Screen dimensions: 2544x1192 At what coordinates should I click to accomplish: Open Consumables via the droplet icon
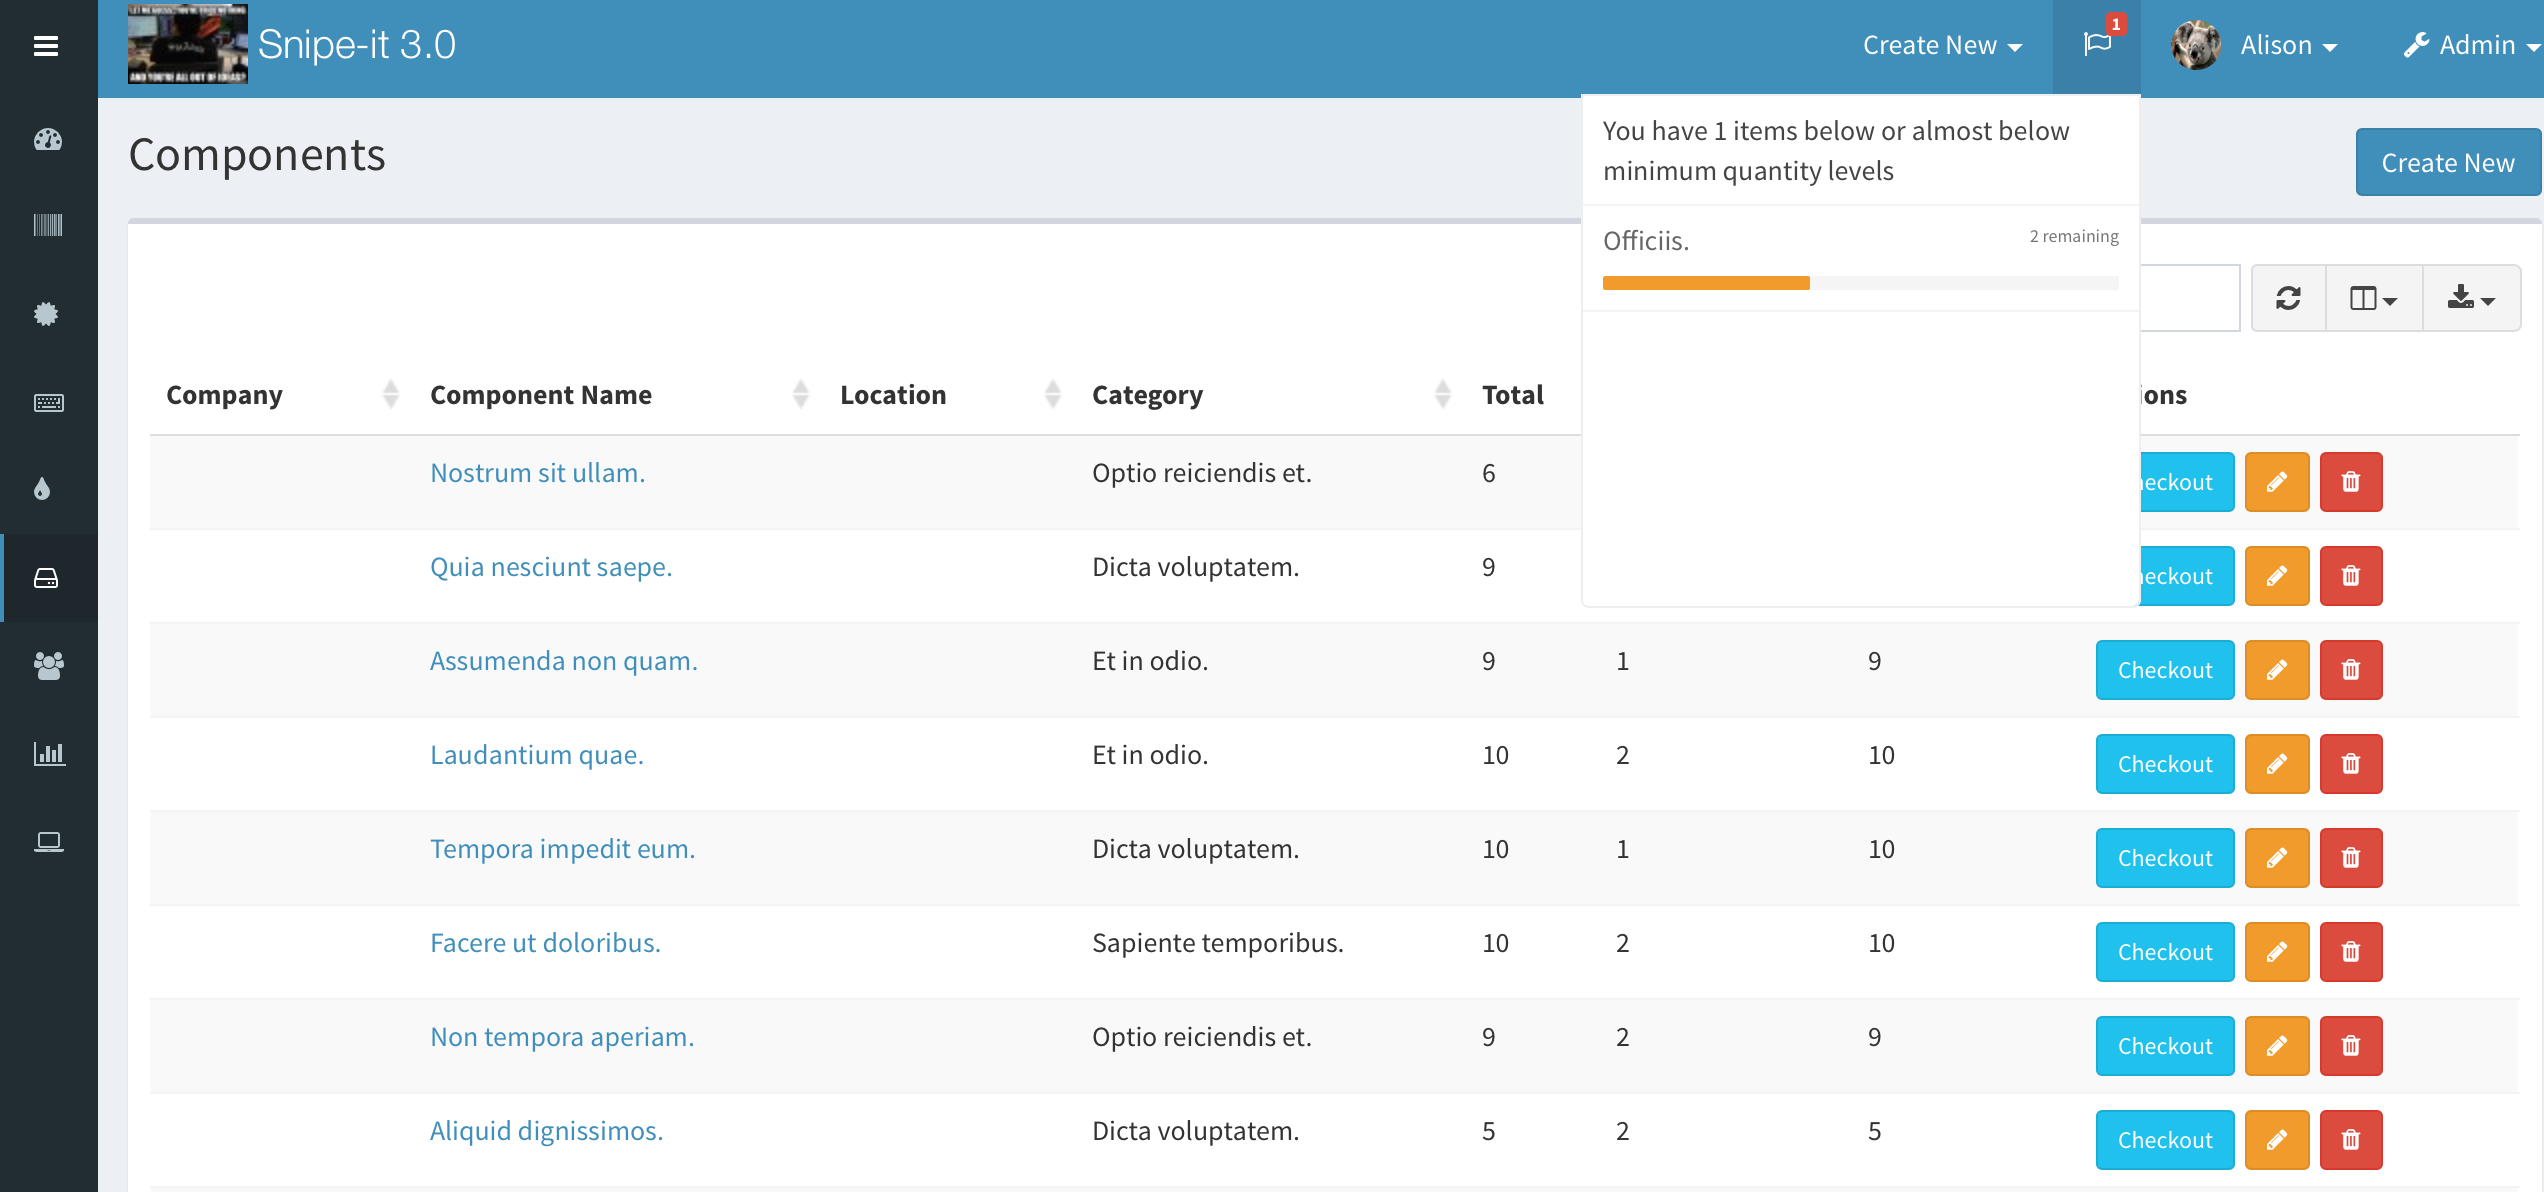42,488
